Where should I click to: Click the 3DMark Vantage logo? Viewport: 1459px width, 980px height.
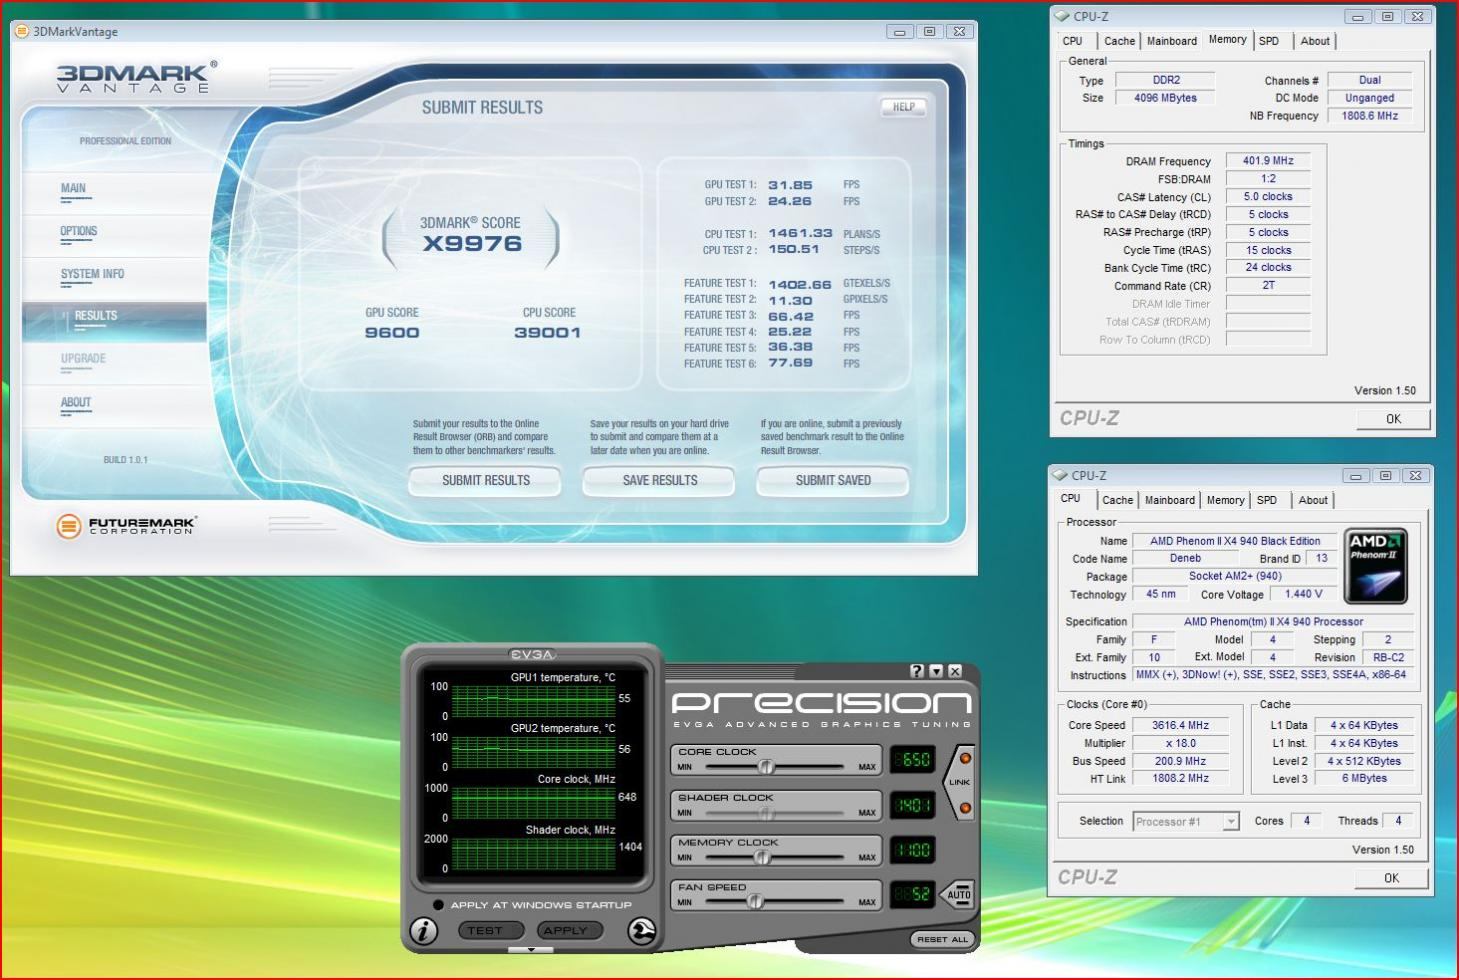pyautogui.click(x=136, y=77)
